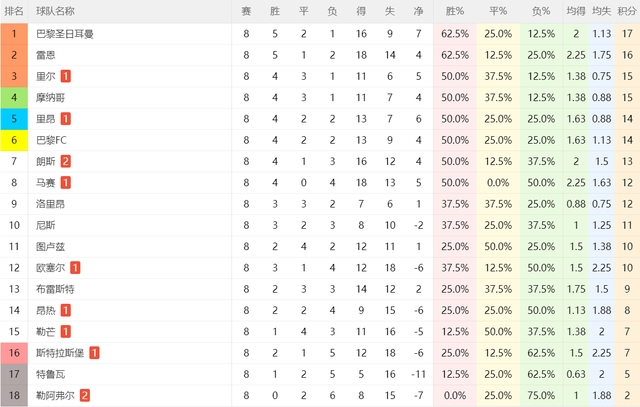Click the 排名 column header
The width and height of the screenshot is (640, 407).
click(x=14, y=11)
